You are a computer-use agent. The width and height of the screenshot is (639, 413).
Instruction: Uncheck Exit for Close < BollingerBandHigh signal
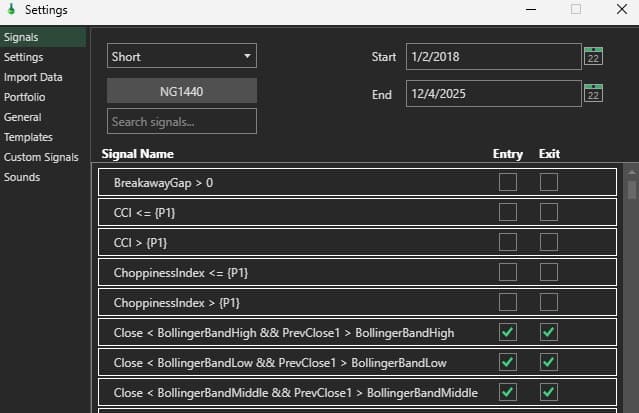pyautogui.click(x=549, y=332)
